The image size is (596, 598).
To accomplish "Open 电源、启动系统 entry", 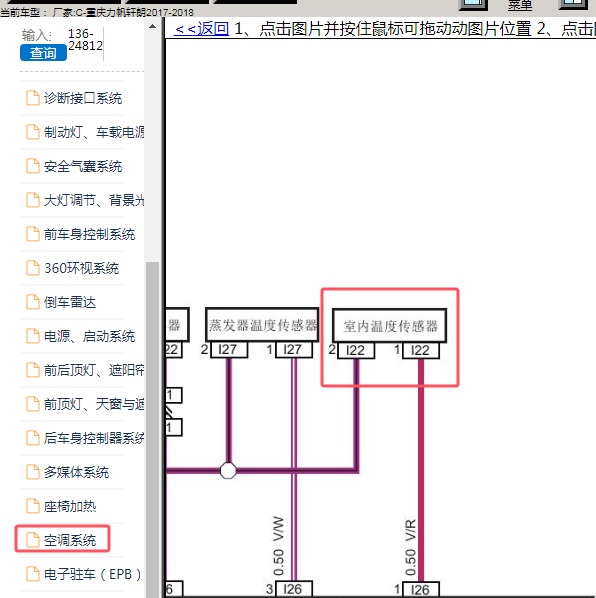I will (89, 336).
